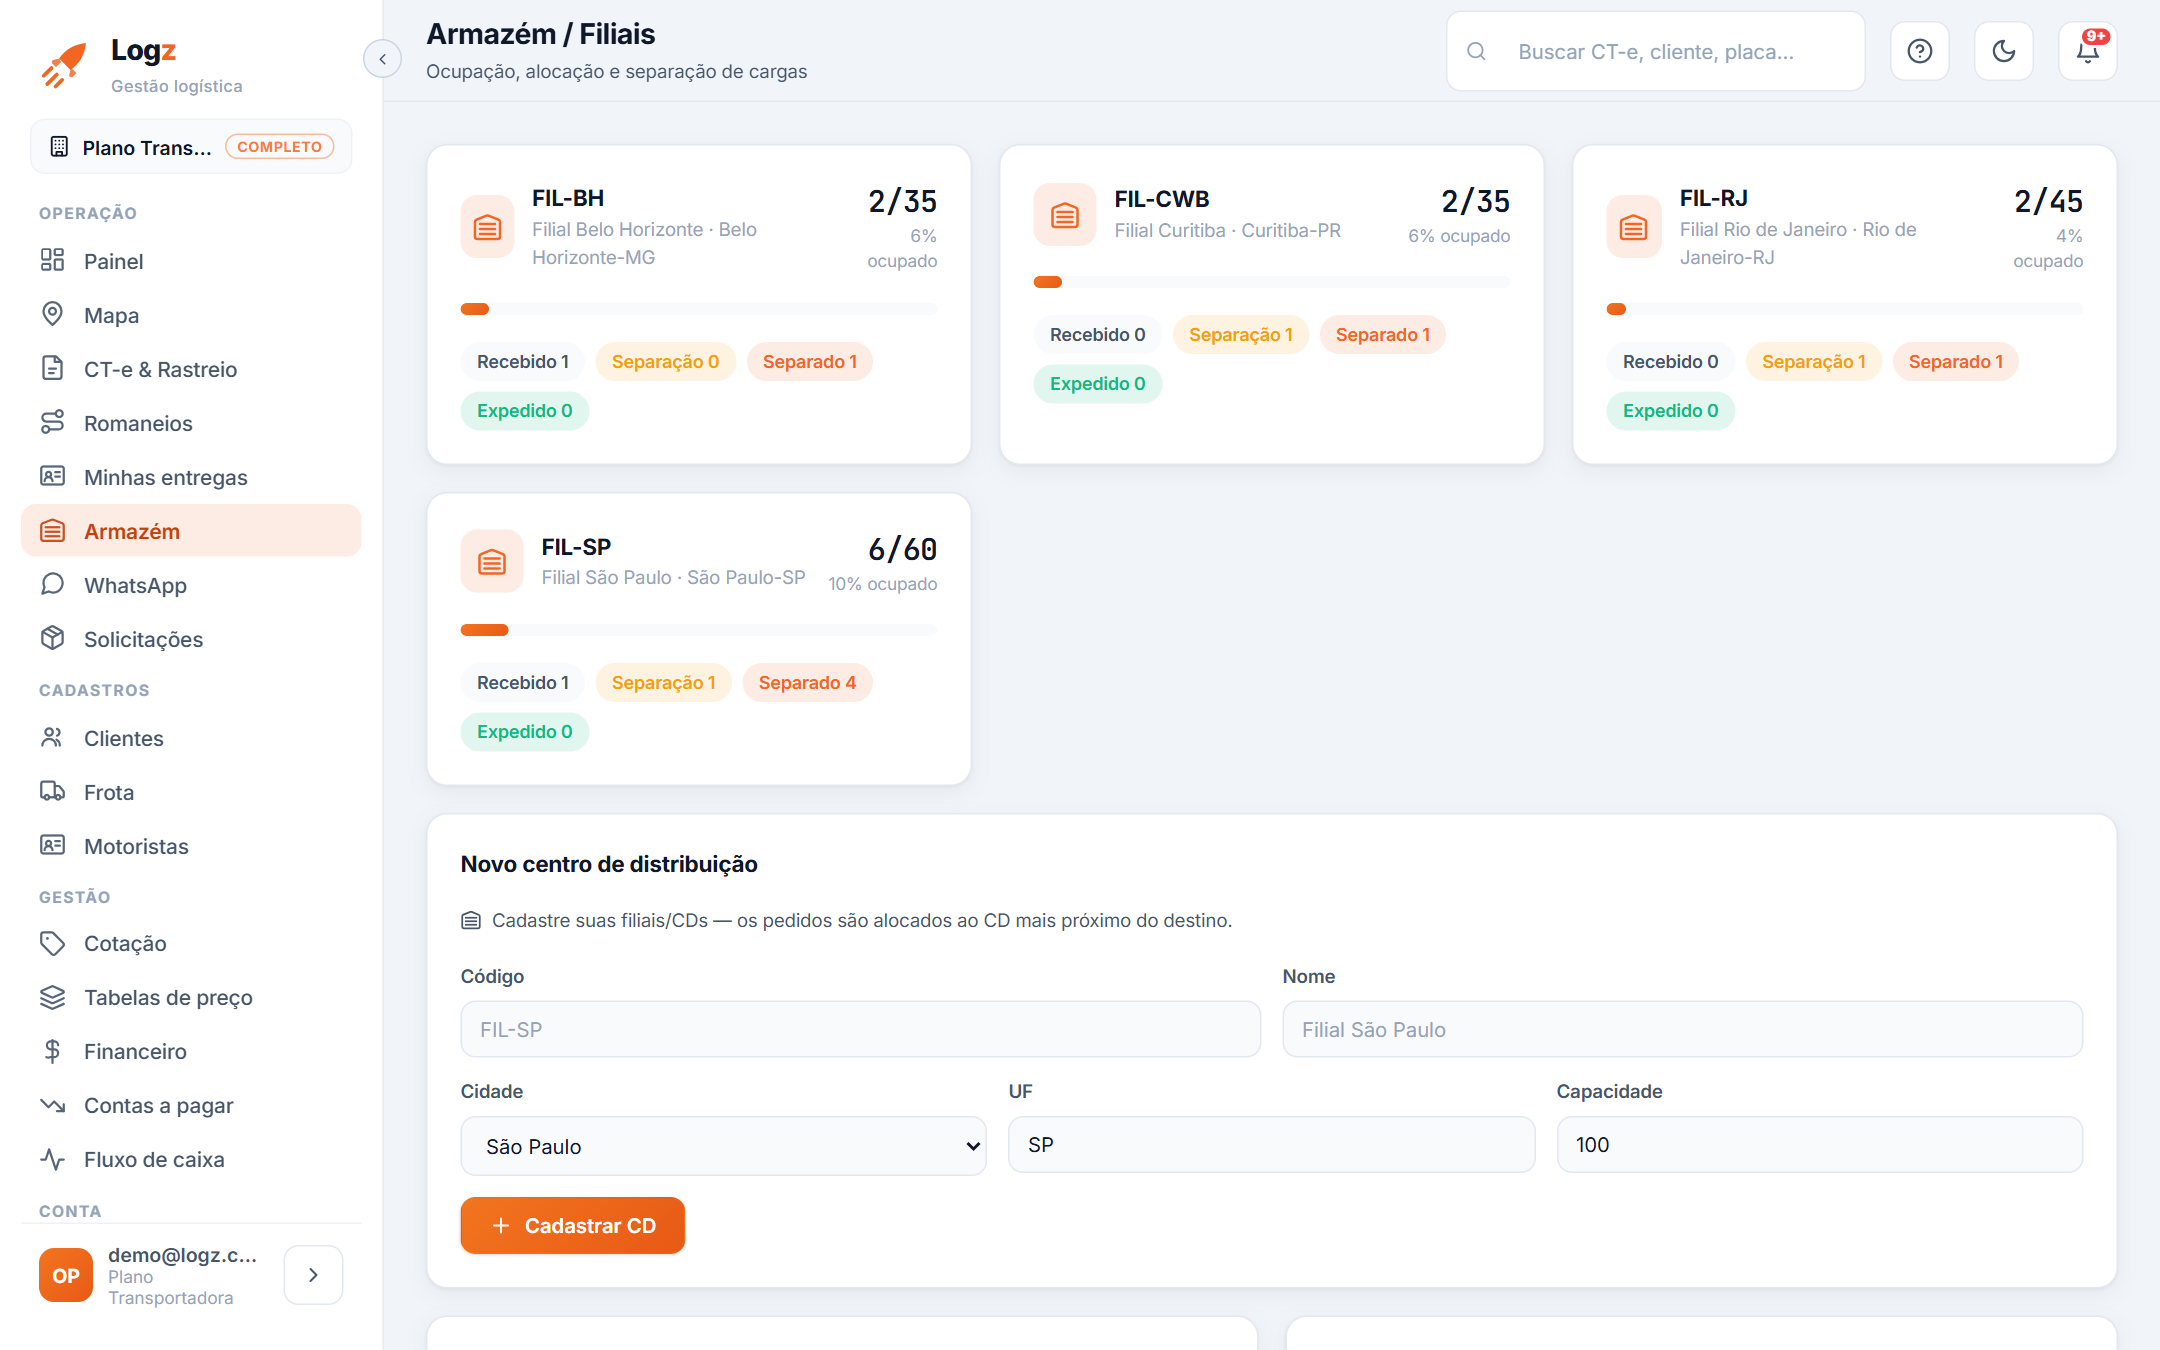The image size is (2160, 1350).
Task: Focus the Nome input field
Action: [1682, 1029]
